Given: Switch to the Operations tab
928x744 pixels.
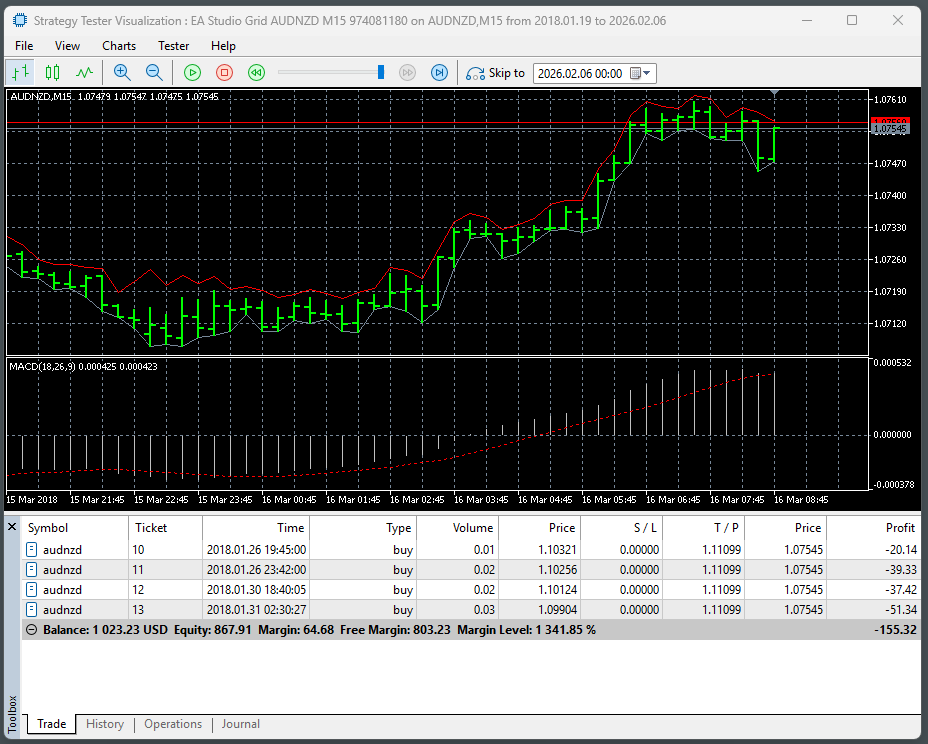Looking at the screenshot, I should 173,724.
